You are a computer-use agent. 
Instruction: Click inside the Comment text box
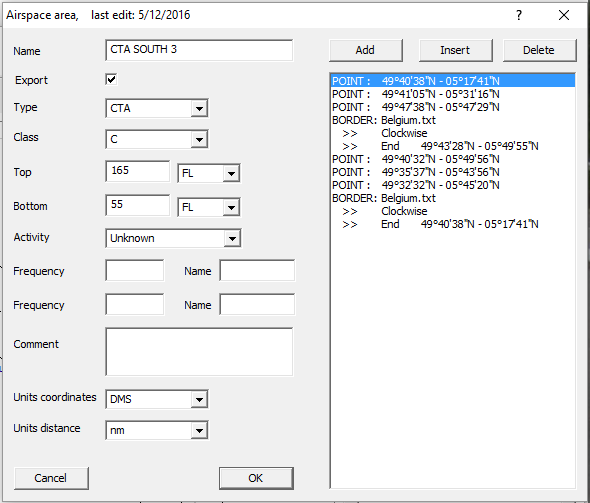click(x=199, y=352)
